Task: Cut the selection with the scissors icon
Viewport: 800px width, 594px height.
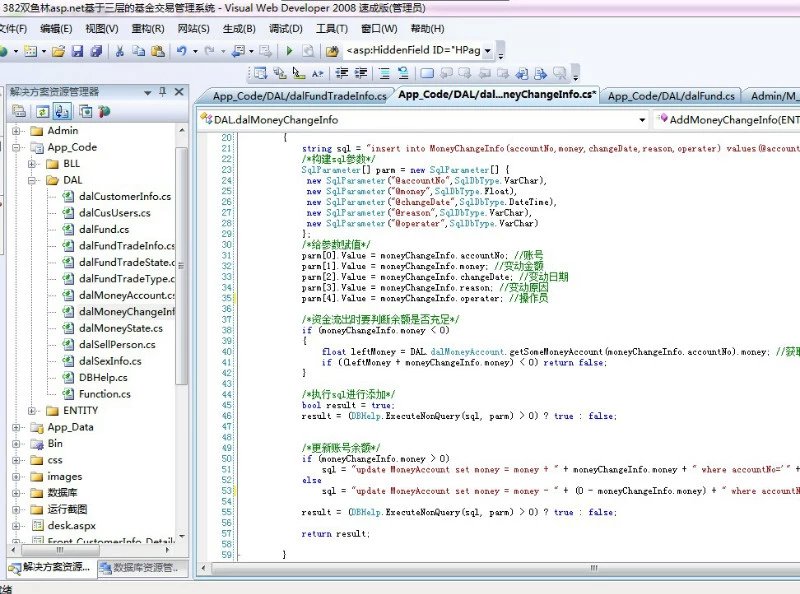Action: click(x=119, y=51)
